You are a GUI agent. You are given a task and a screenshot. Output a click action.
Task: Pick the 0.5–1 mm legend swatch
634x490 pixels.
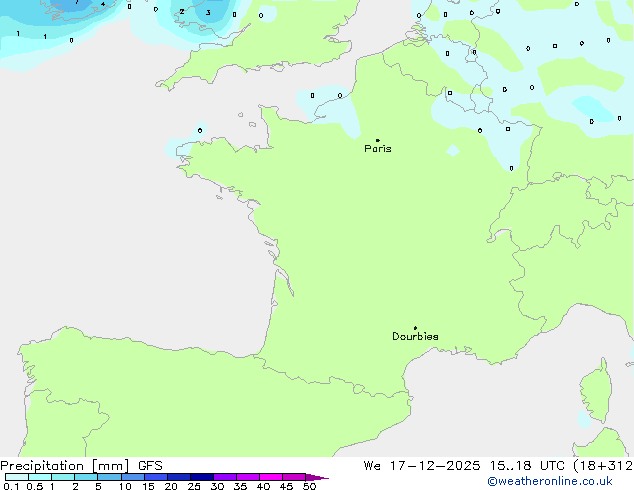click(40, 477)
